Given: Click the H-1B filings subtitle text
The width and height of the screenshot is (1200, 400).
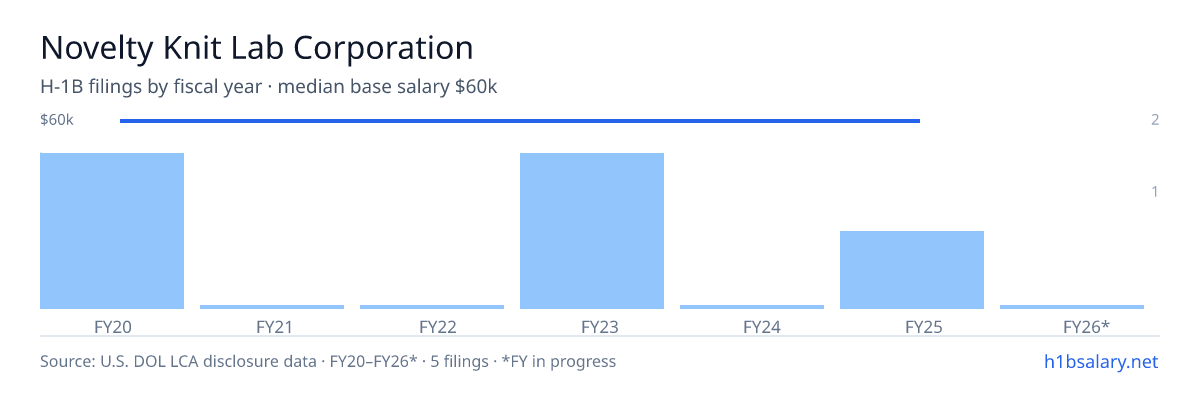Looking at the screenshot, I should pos(269,87).
